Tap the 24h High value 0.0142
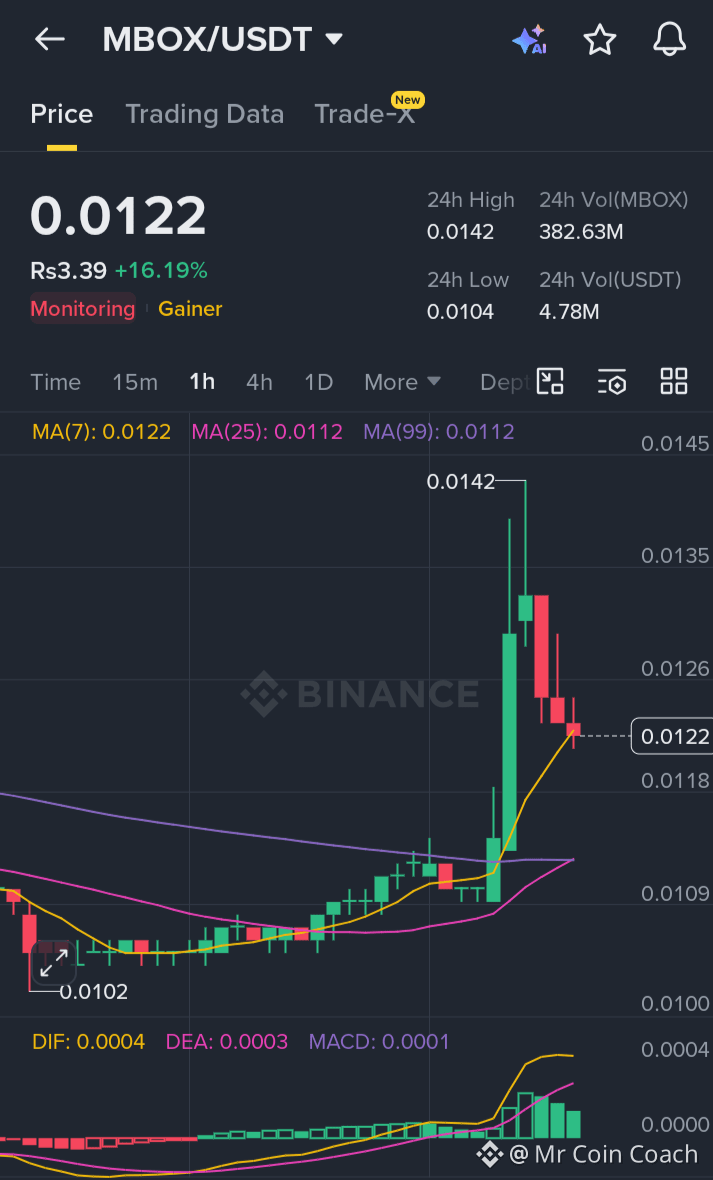Screen dimensions: 713x1180 [460, 232]
